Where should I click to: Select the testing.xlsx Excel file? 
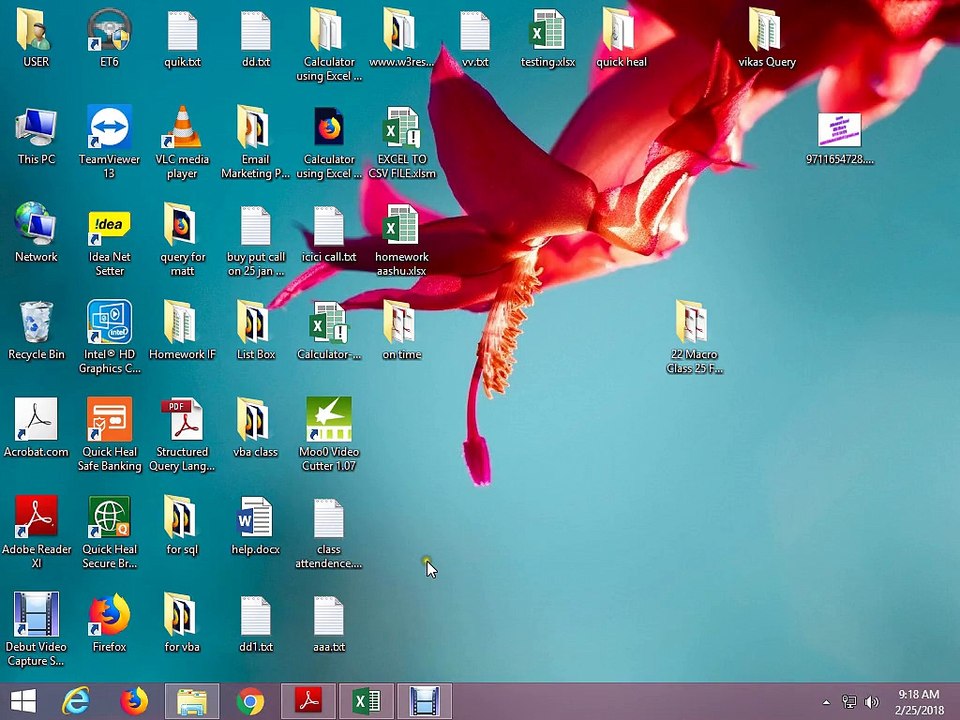[547, 32]
